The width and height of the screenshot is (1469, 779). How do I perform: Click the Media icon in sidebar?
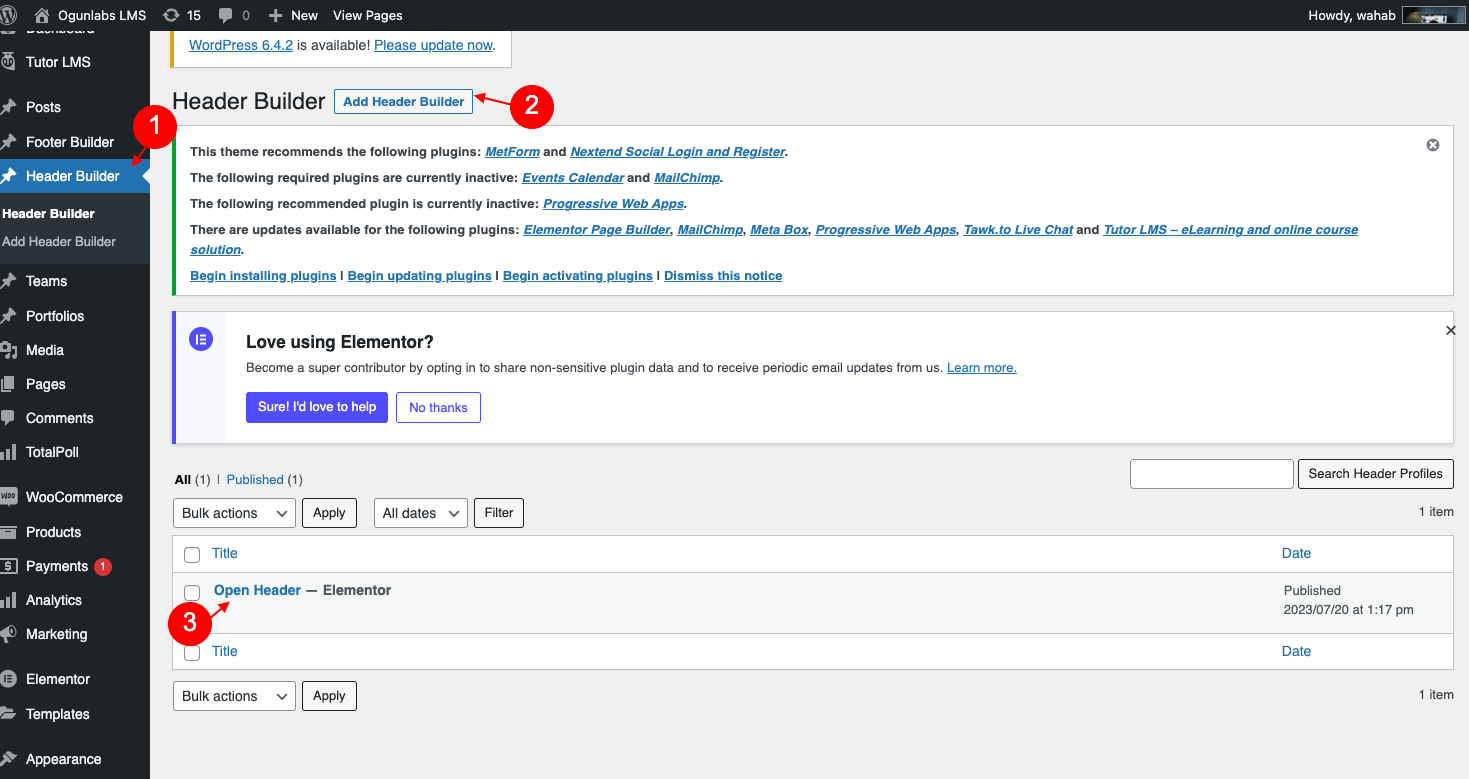point(9,350)
